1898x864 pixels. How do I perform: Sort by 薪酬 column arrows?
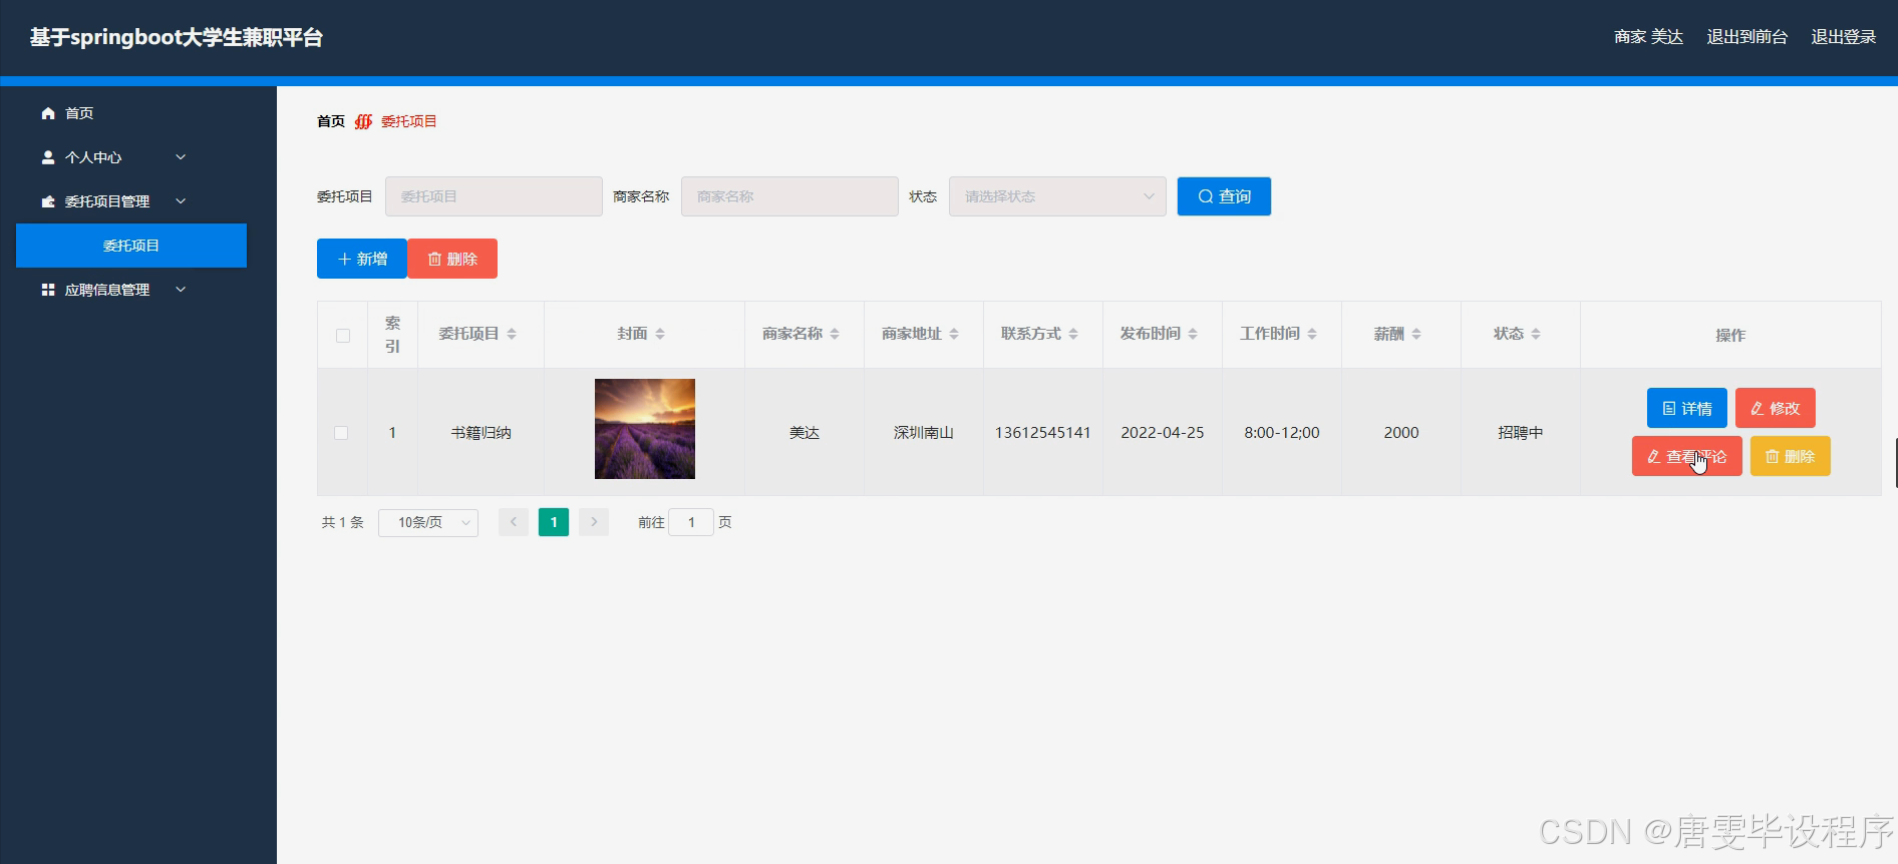coord(1416,334)
